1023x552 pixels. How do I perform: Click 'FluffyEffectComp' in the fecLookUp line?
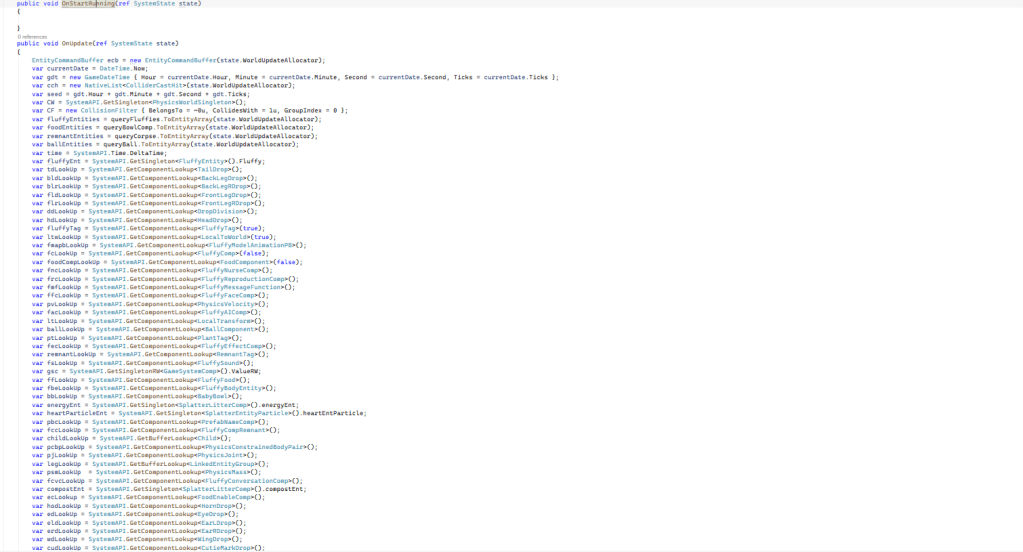point(232,346)
